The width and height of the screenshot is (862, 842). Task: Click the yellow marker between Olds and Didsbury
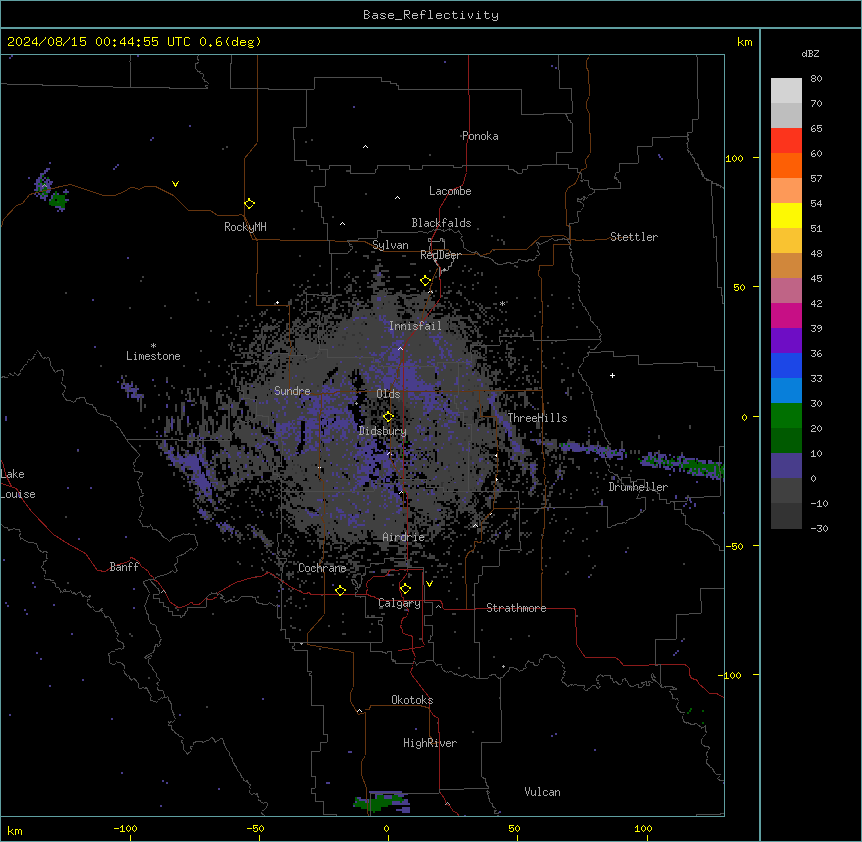coord(388,416)
